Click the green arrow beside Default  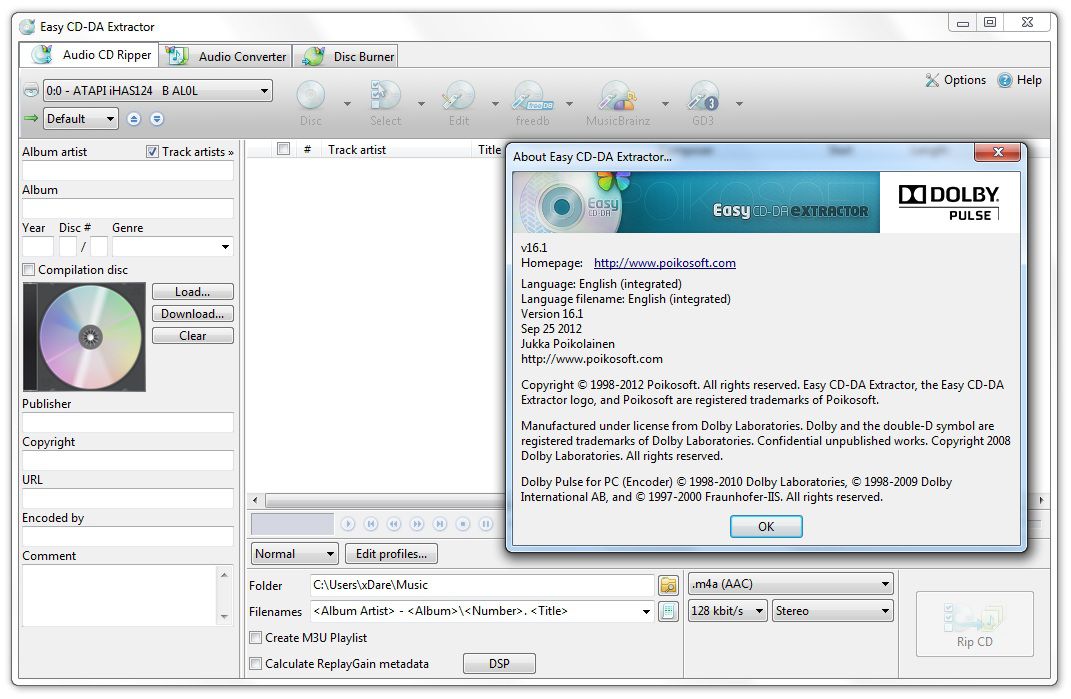(x=31, y=118)
